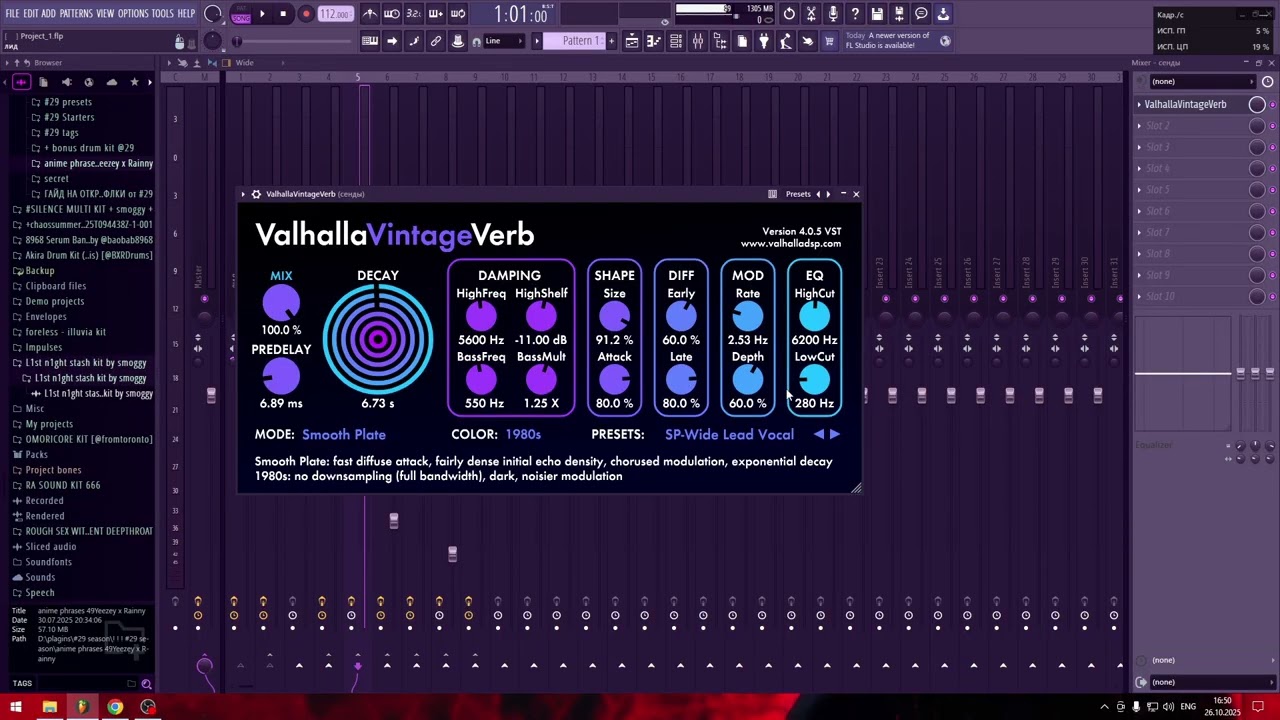Open the plugin picker plug icon

(x=764, y=41)
